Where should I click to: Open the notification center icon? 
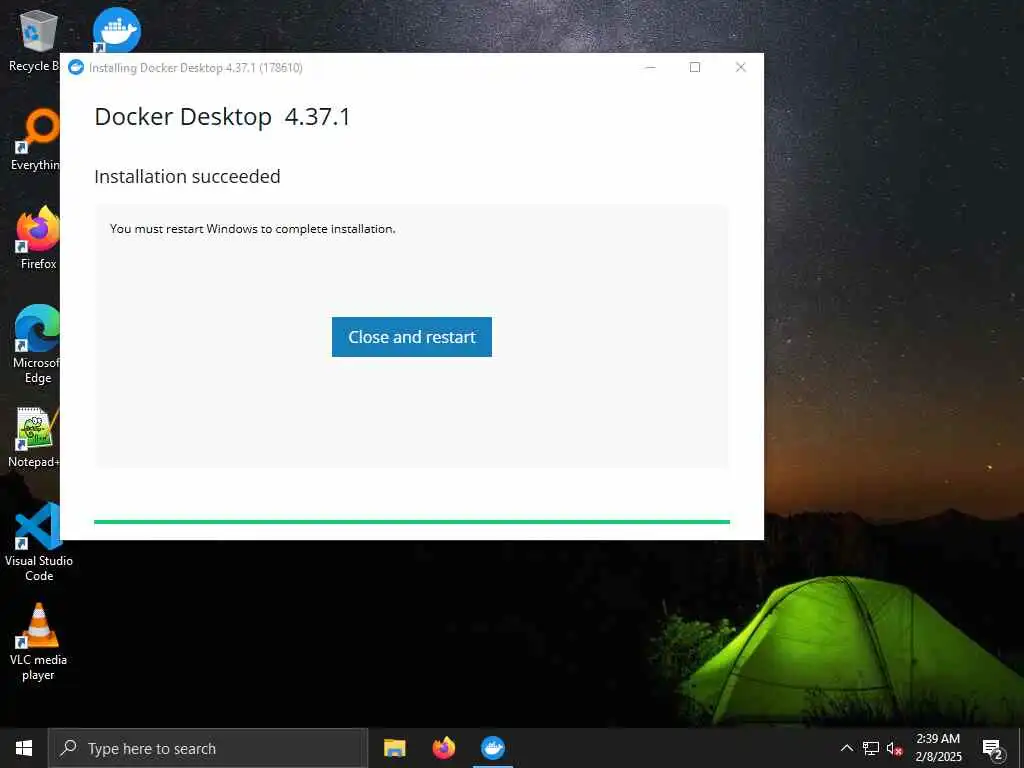click(x=992, y=748)
